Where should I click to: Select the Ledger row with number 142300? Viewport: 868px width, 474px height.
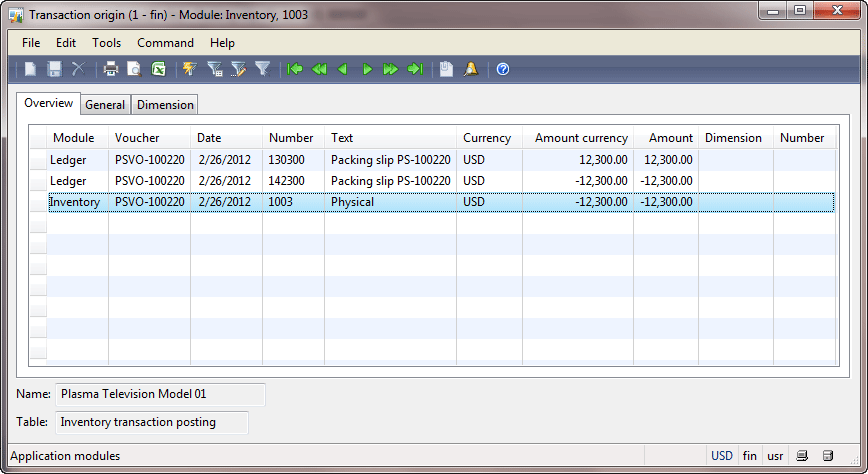pyautogui.click(x=441, y=181)
